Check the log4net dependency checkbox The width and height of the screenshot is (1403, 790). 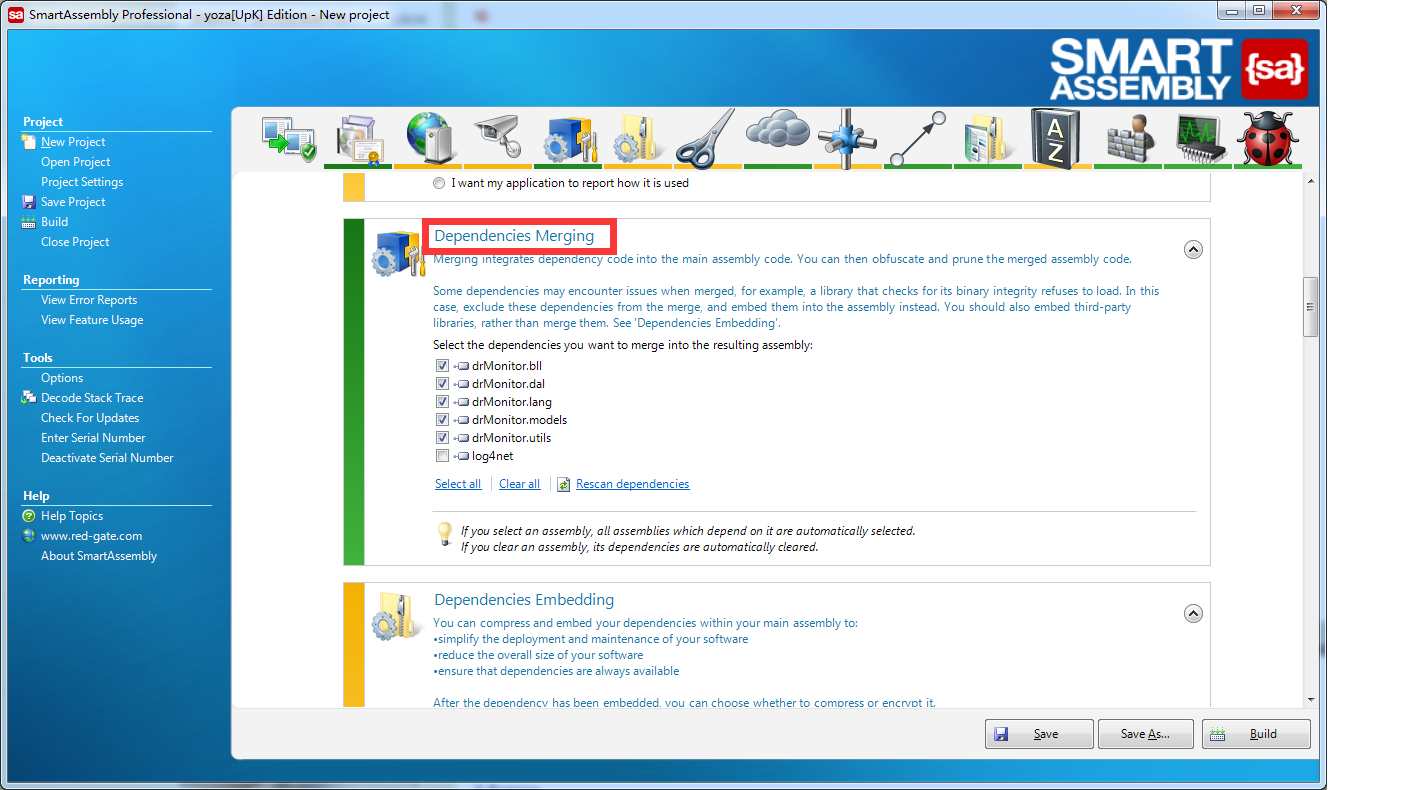442,456
